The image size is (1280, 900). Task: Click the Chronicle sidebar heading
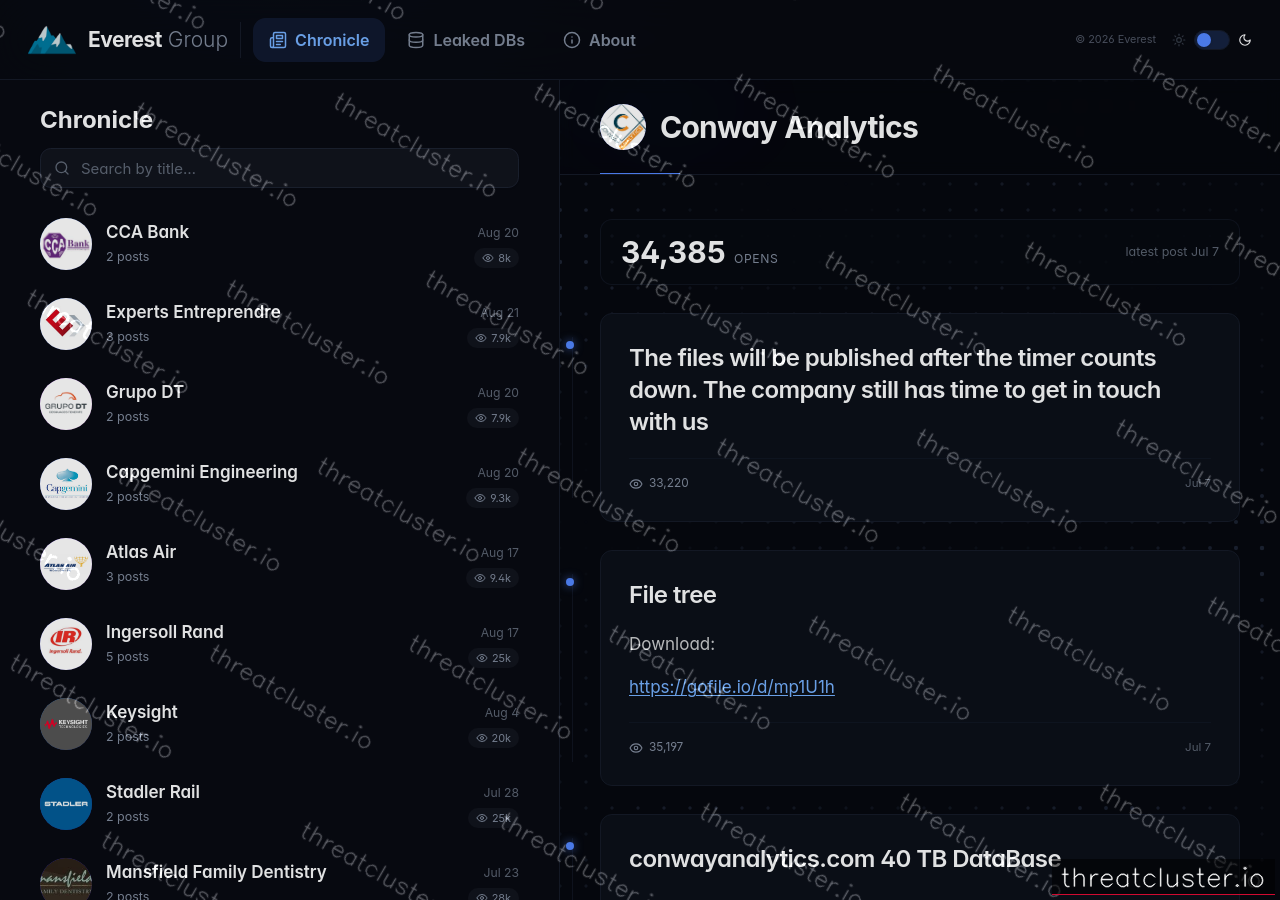click(x=97, y=120)
